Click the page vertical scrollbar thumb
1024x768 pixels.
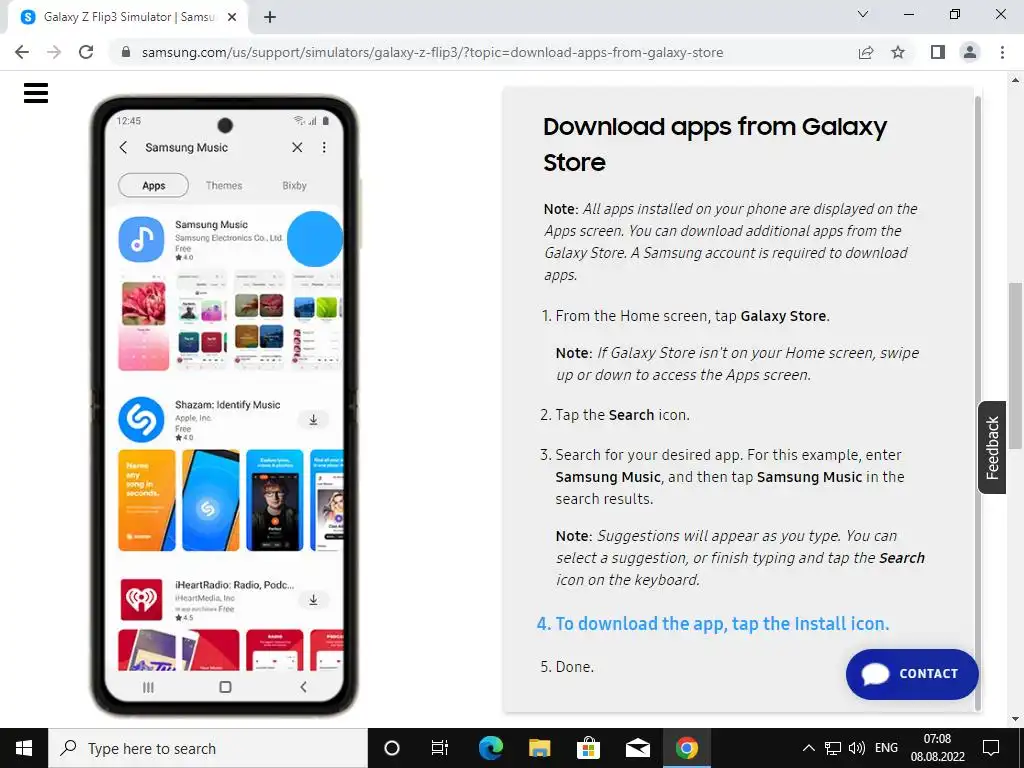(x=1016, y=366)
